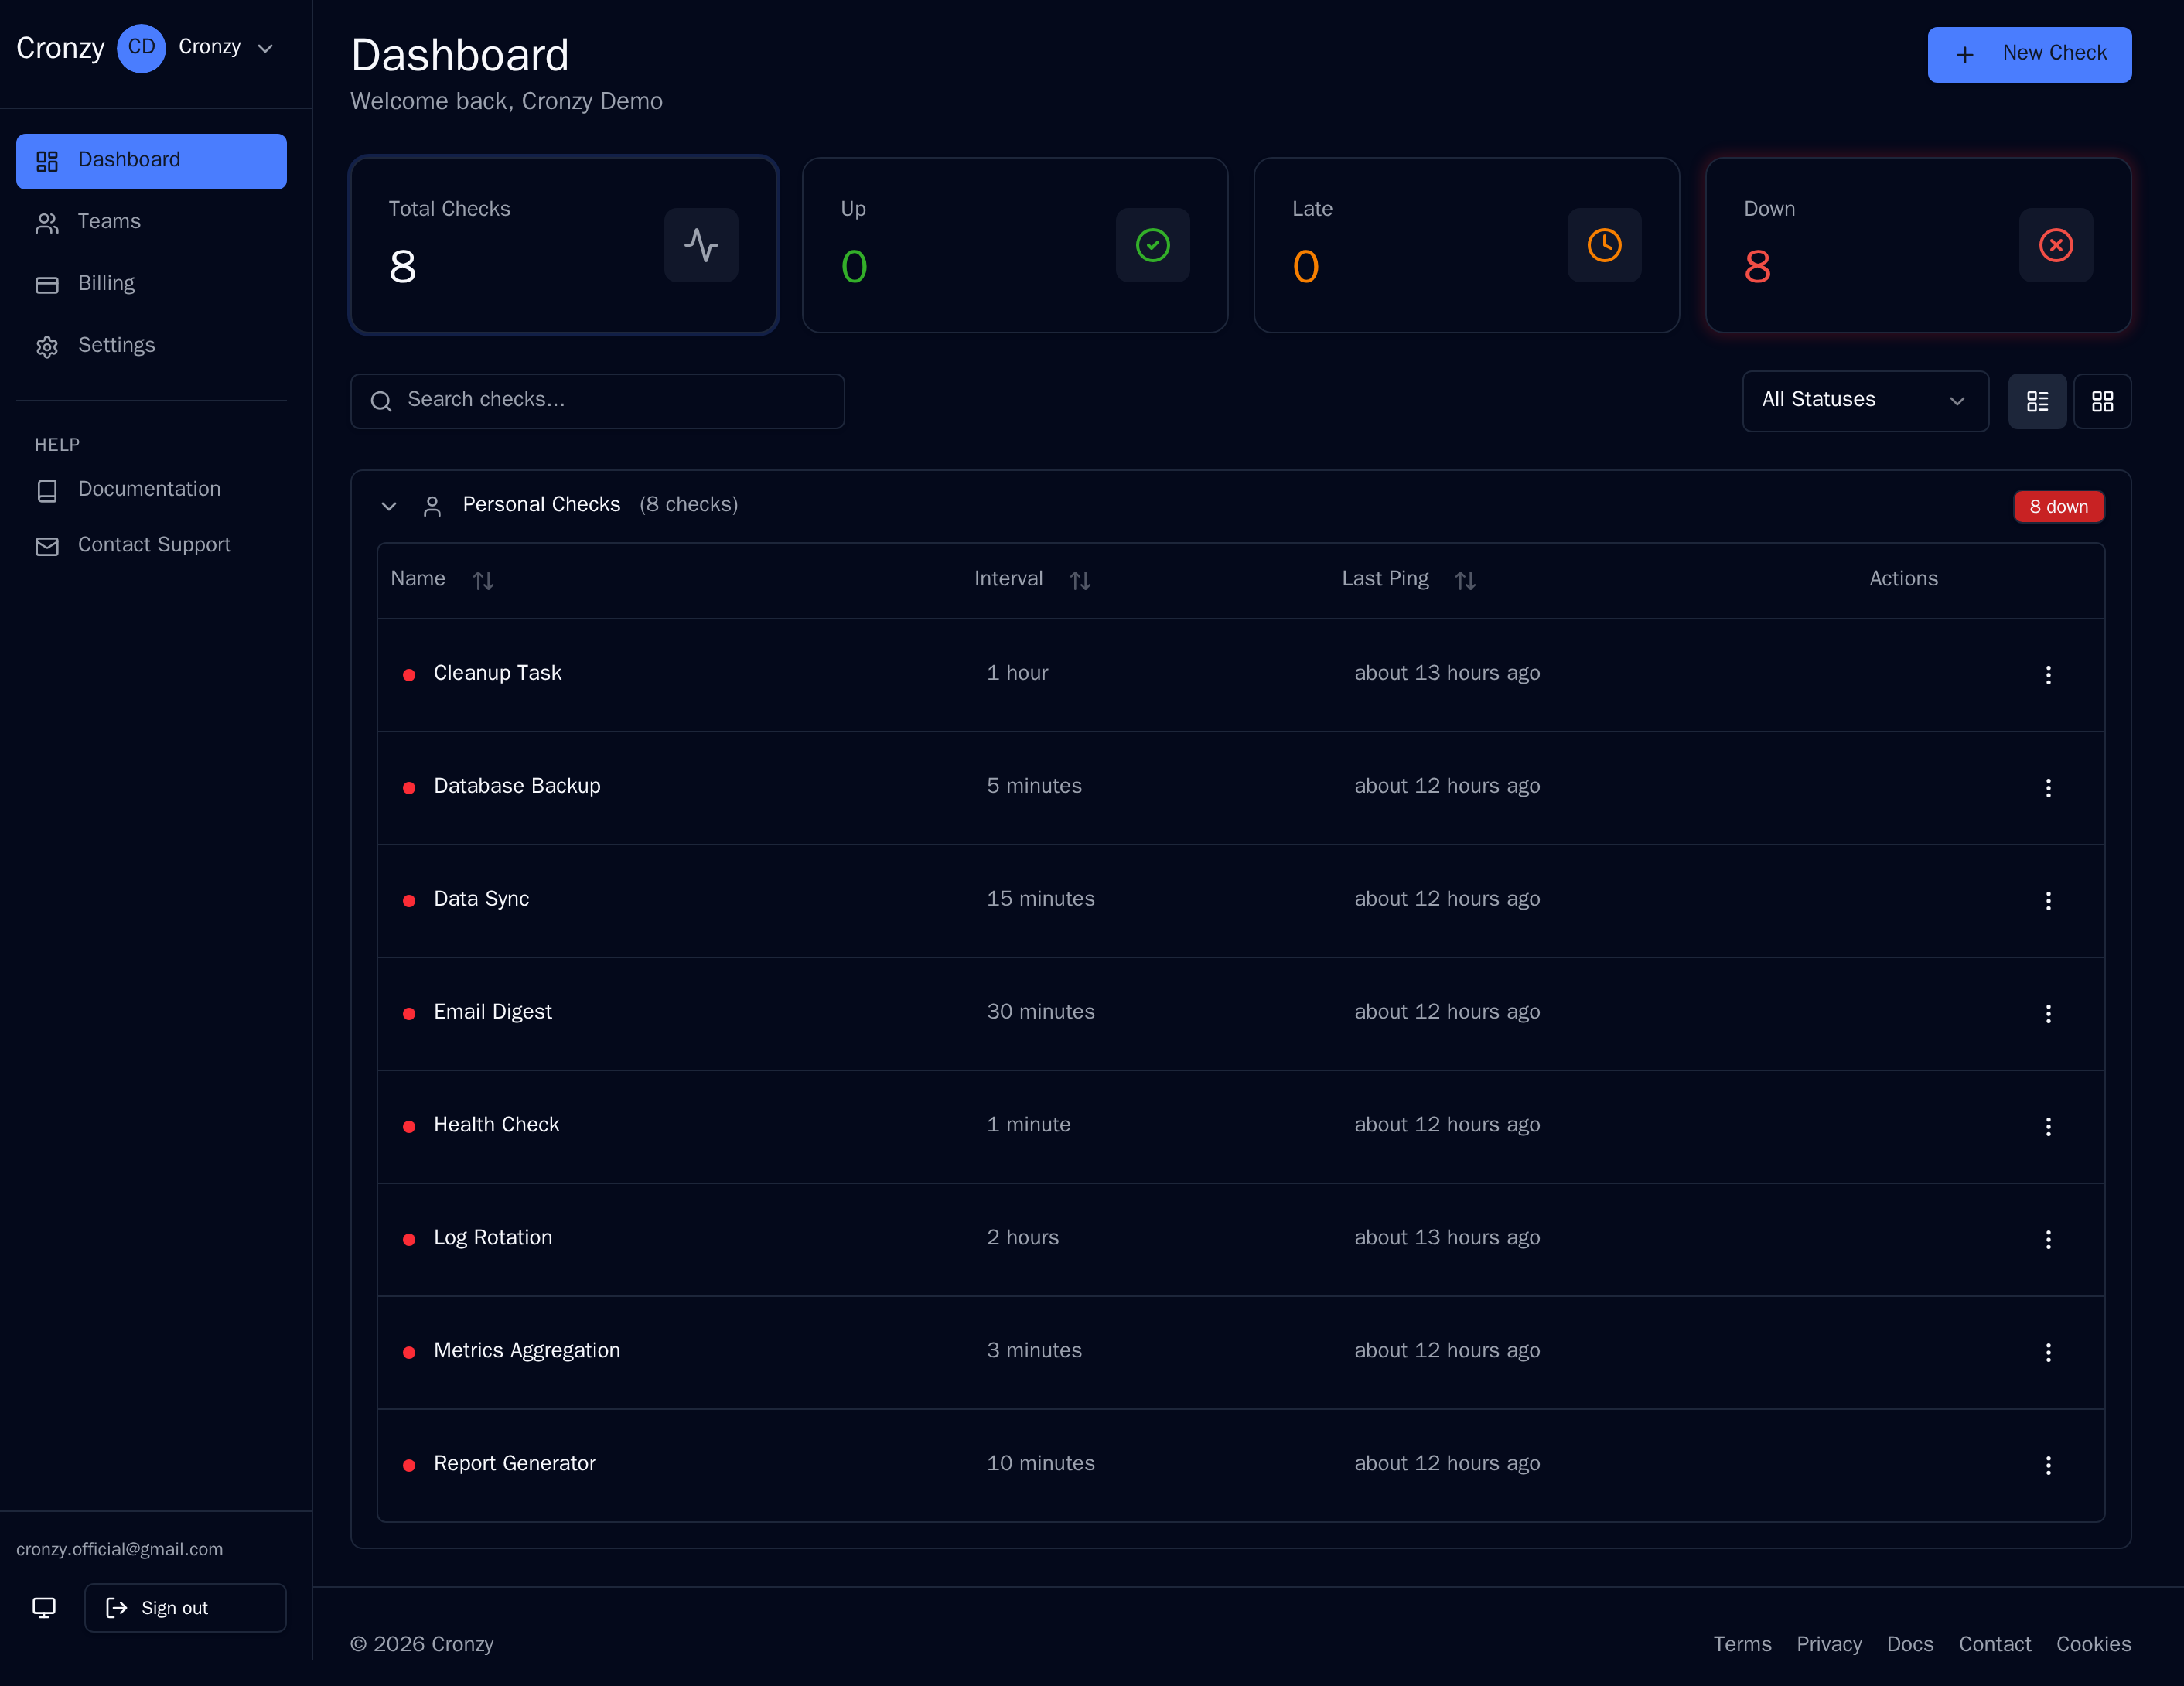2184x1686 pixels.
Task: Sort checks by Interval column
Action: coord(1079,580)
